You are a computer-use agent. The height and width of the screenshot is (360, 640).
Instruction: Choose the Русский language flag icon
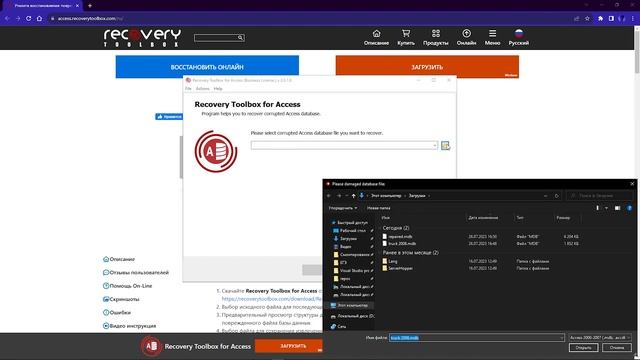click(519, 33)
